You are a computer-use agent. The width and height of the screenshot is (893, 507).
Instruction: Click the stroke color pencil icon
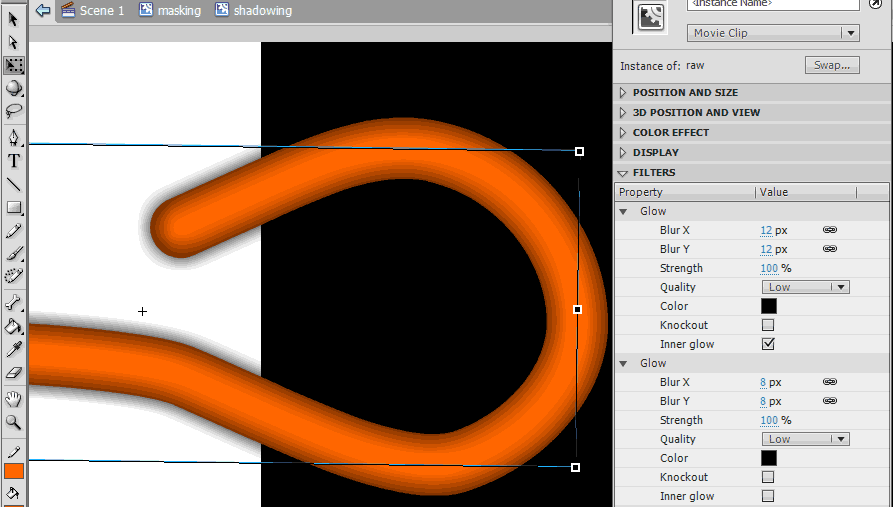pyautogui.click(x=14, y=453)
